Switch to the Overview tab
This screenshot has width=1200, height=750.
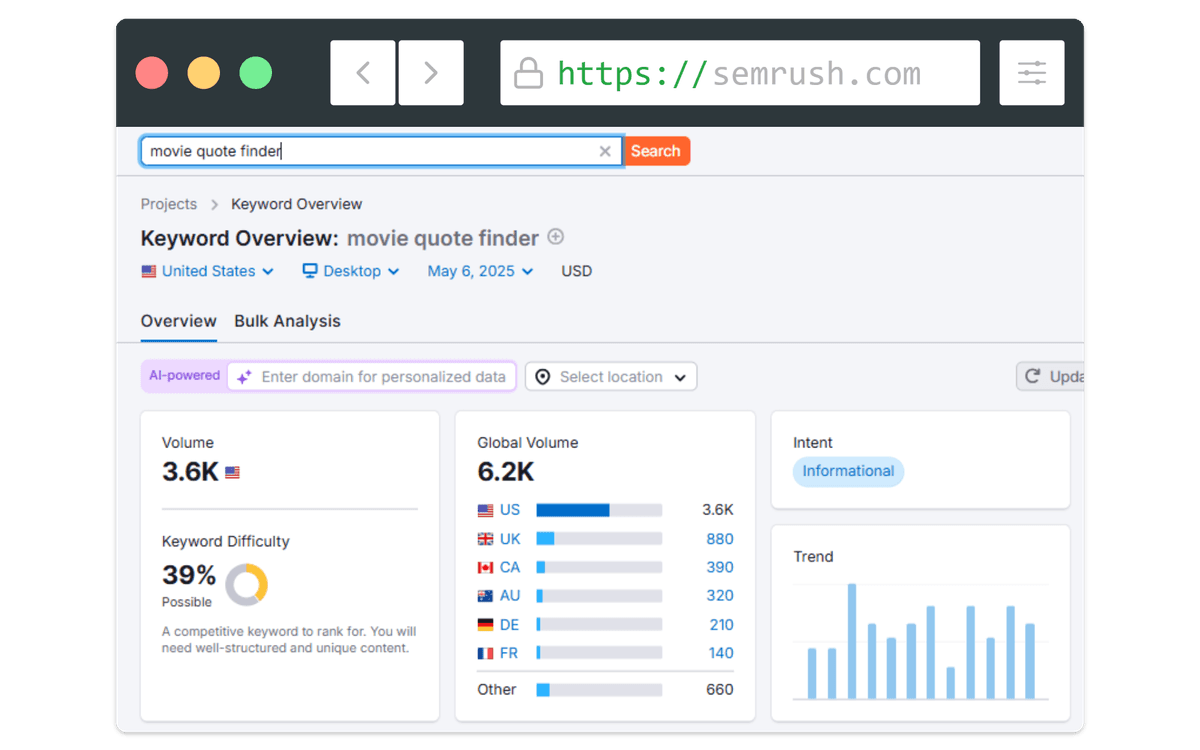tap(178, 321)
